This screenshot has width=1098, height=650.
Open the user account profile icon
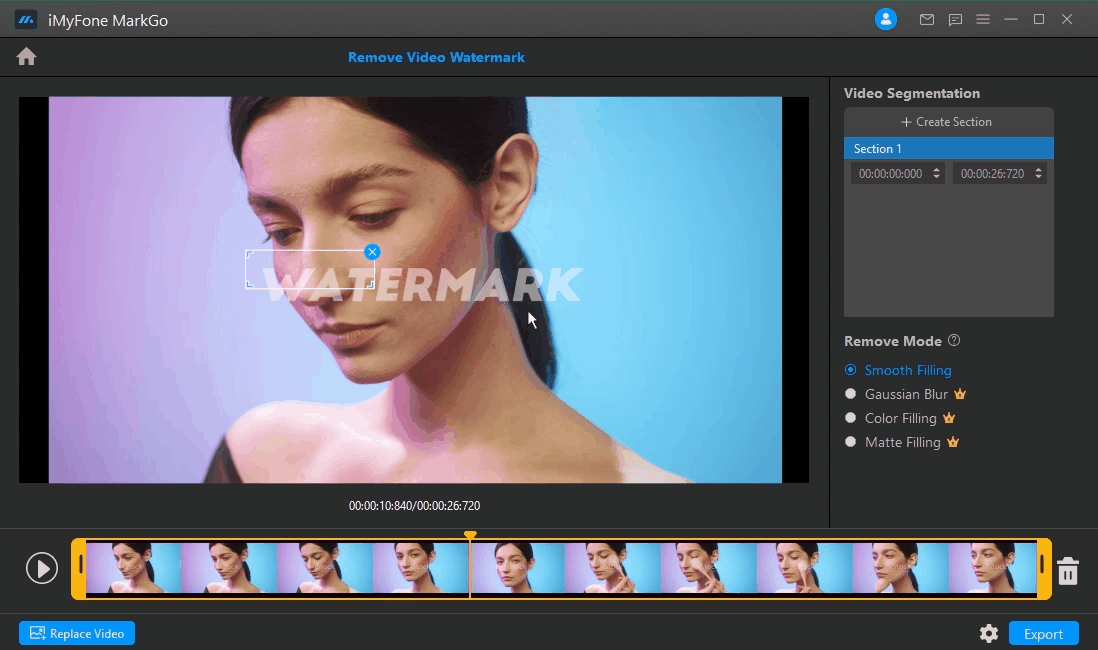[x=885, y=20]
